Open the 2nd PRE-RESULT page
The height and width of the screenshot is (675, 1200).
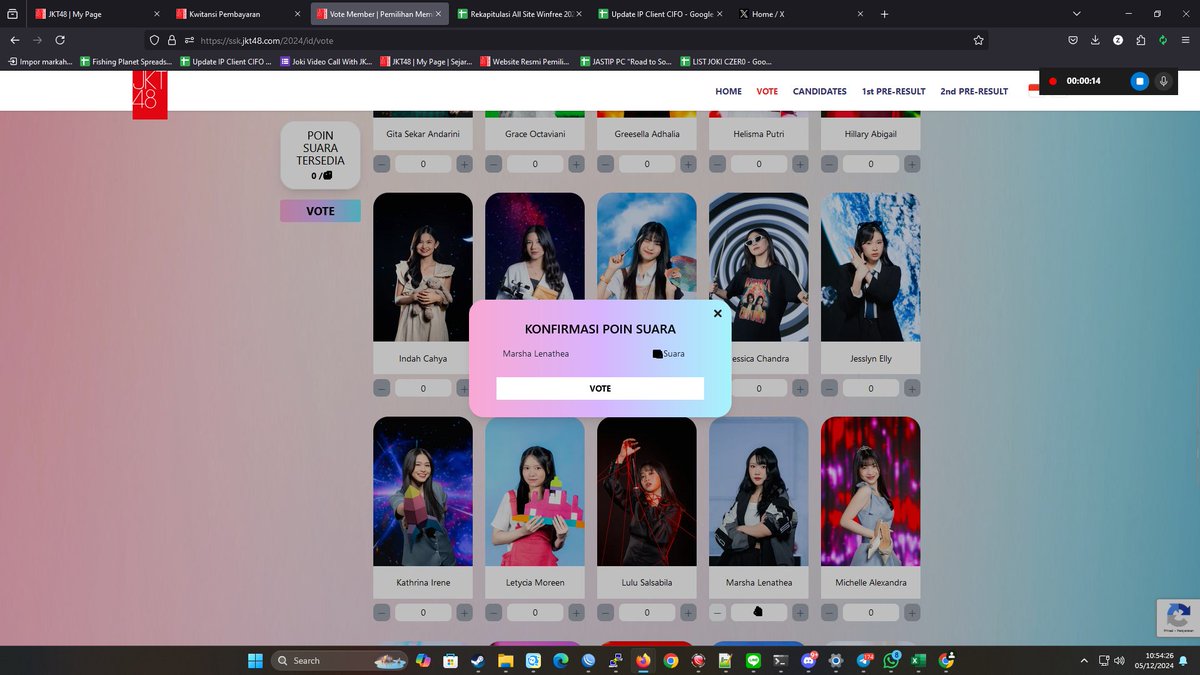click(x=974, y=91)
